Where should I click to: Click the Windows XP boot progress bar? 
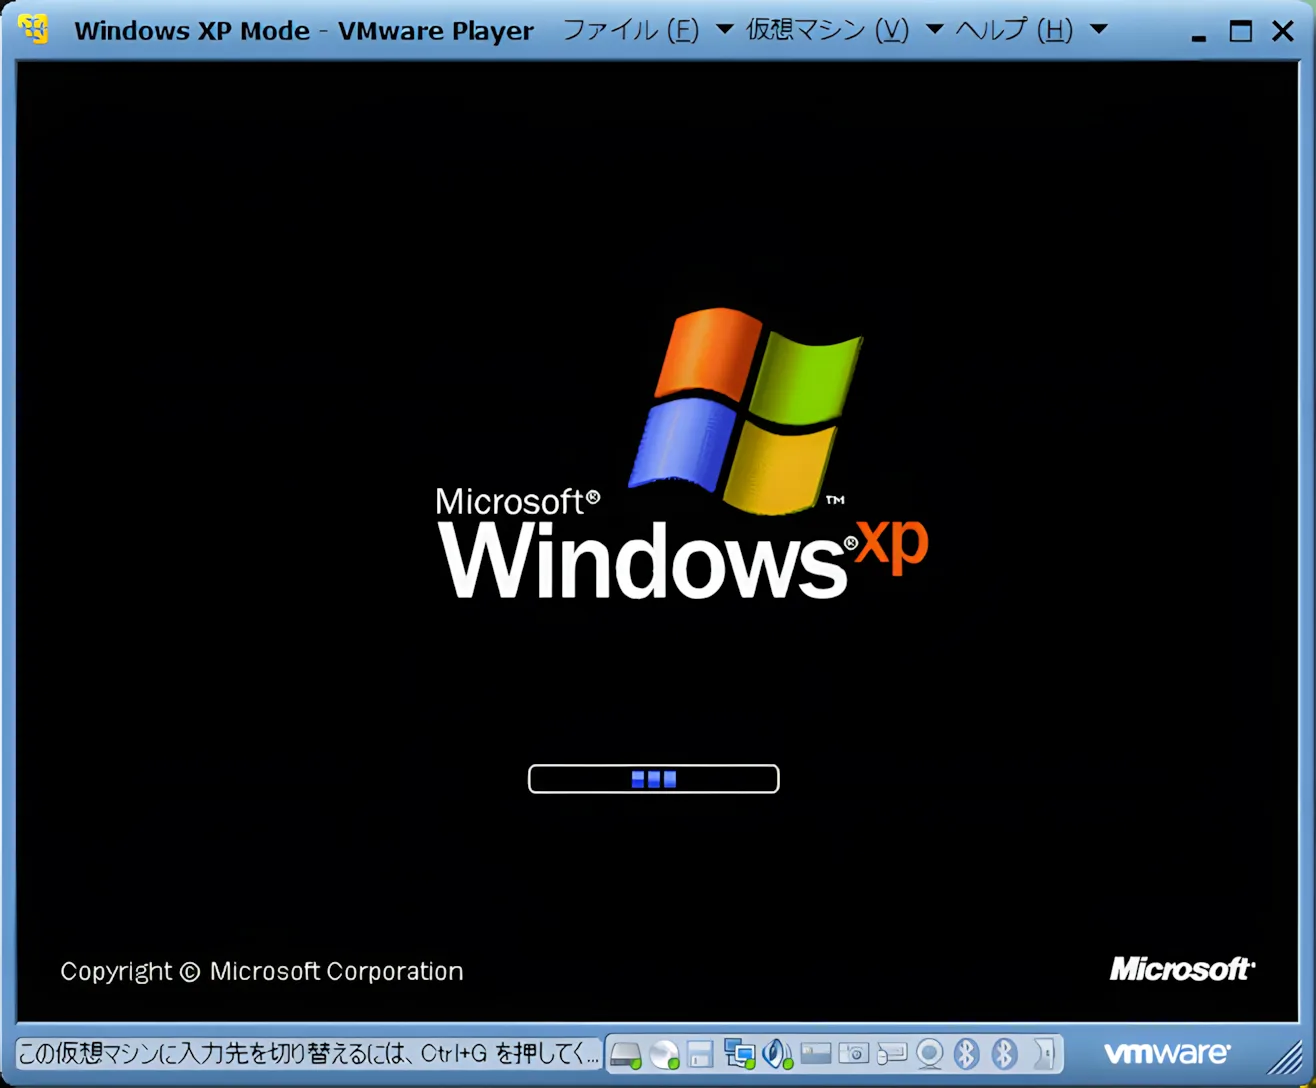pyautogui.click(x=653, y=779)
